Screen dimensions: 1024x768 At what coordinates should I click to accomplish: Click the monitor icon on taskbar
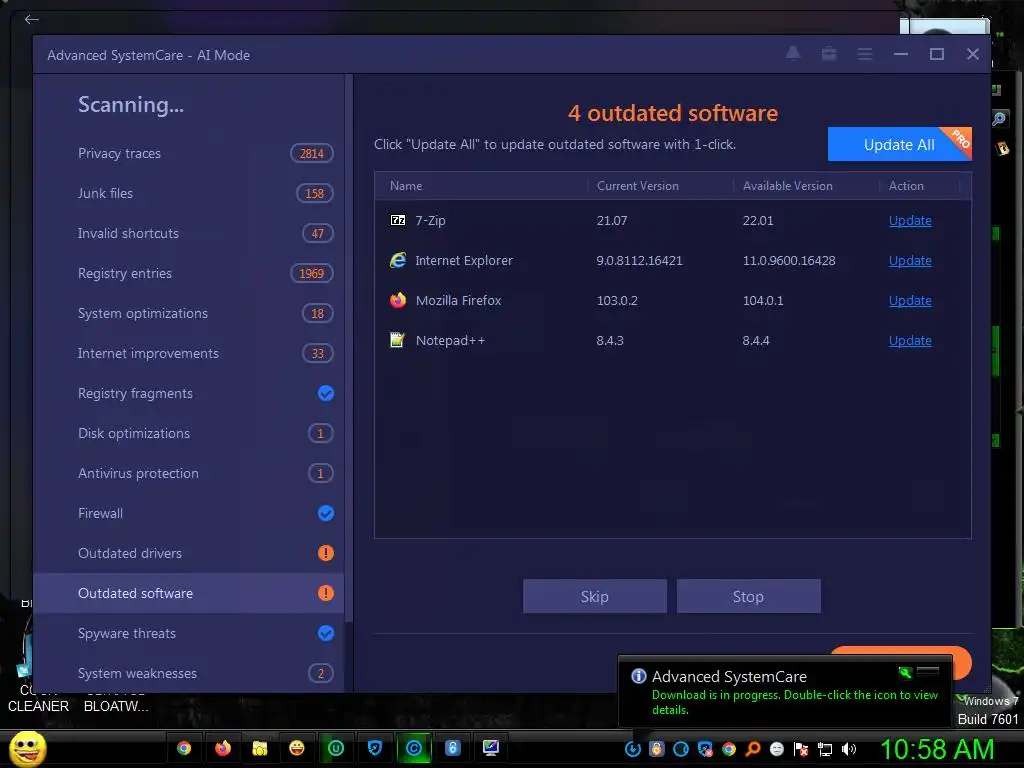tap(491, 748)
